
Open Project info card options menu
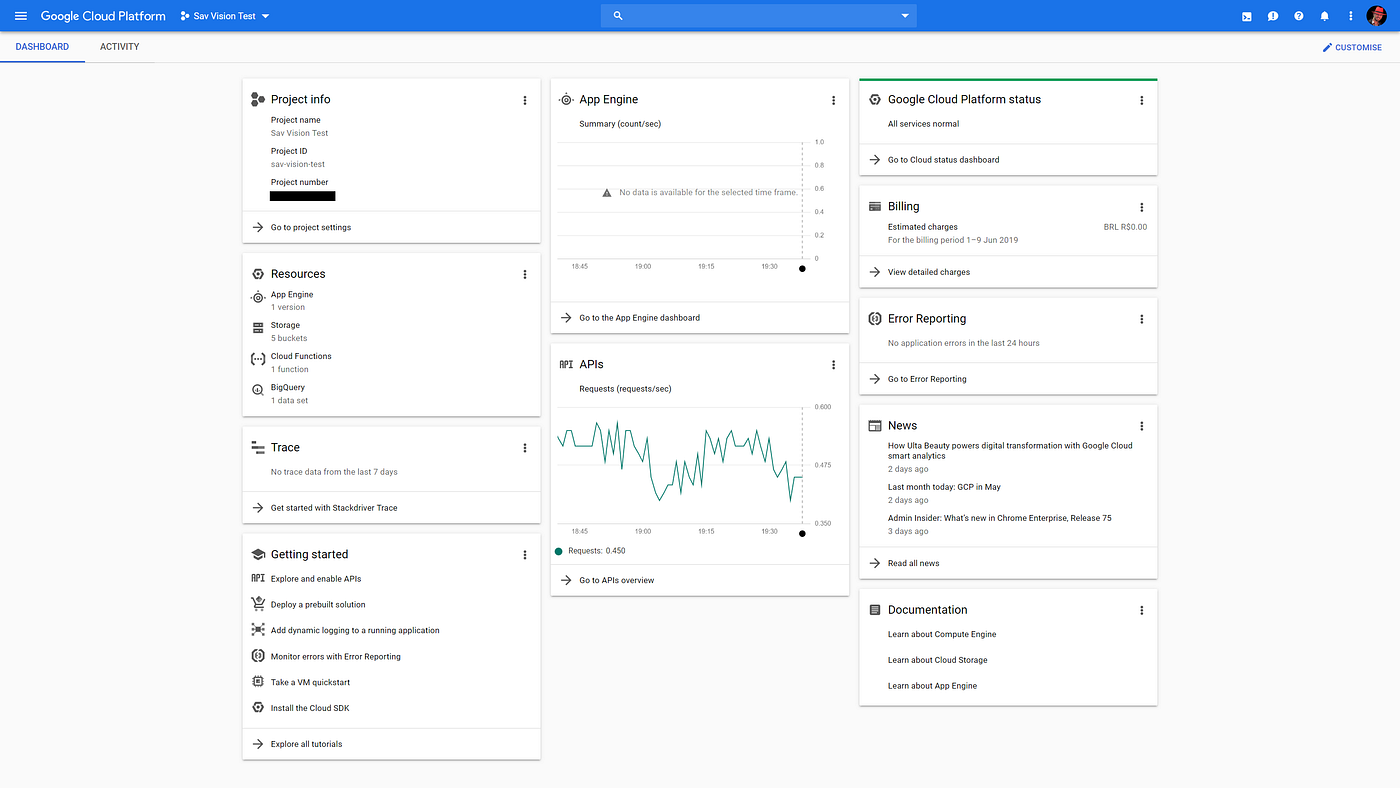tap(525, 100)
